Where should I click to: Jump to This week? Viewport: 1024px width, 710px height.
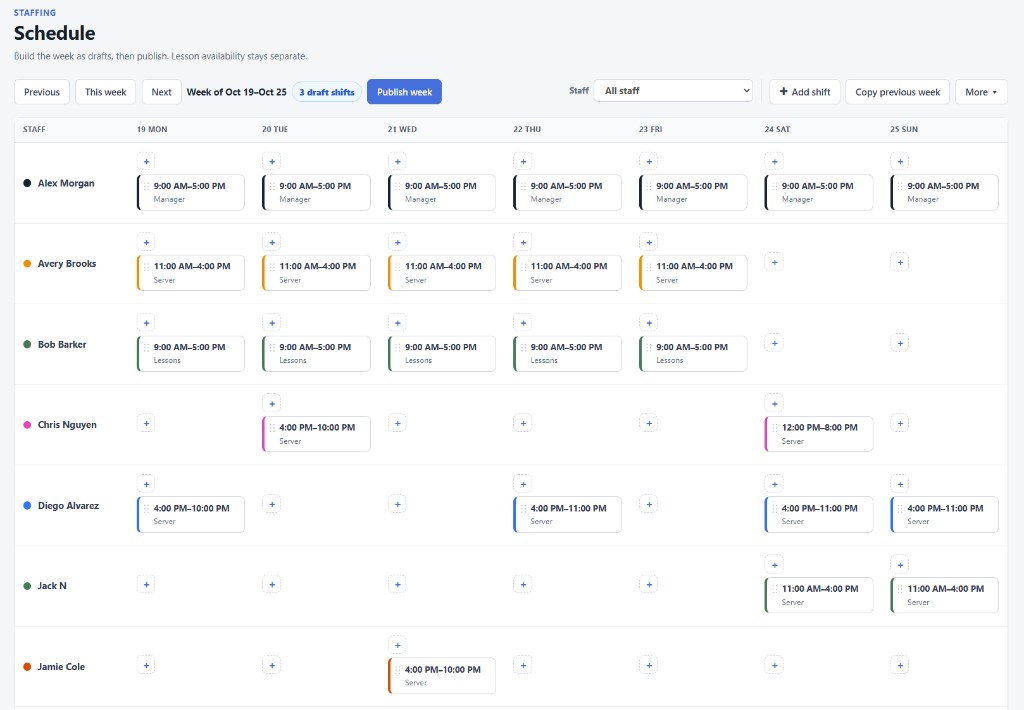[x=106, y=92]
